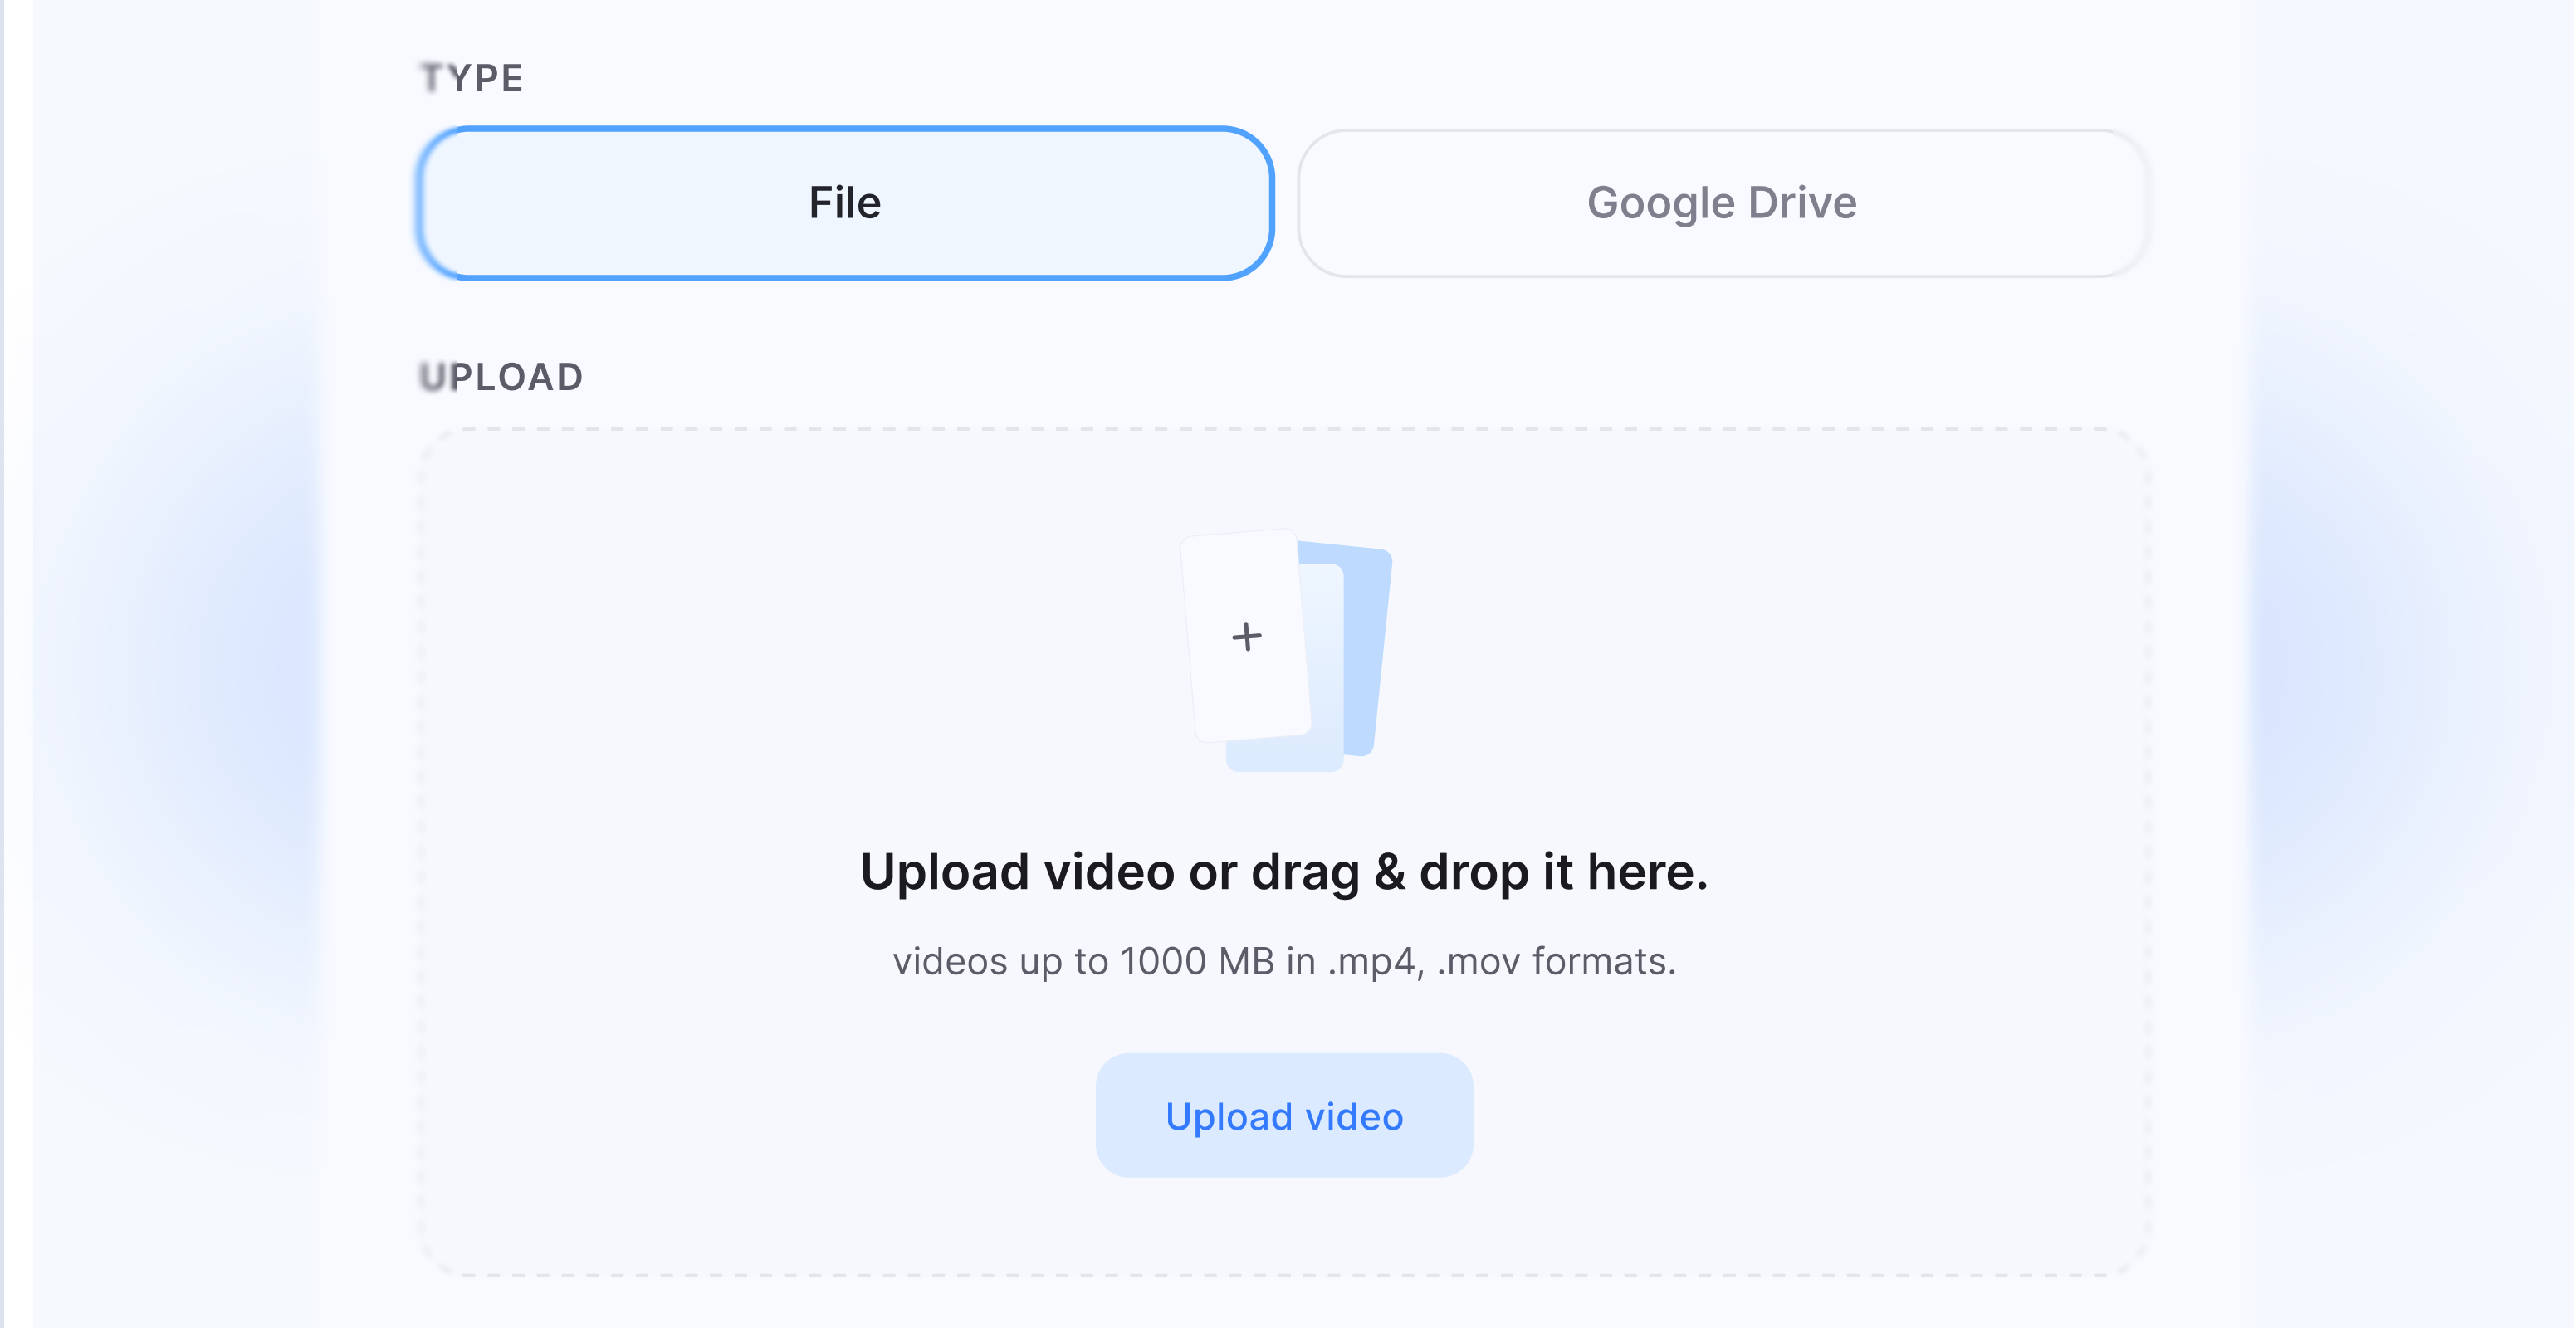Click the plus sign on the card
The height and width of the screenshot is (1328, 2576).
tap(1246, 636)
